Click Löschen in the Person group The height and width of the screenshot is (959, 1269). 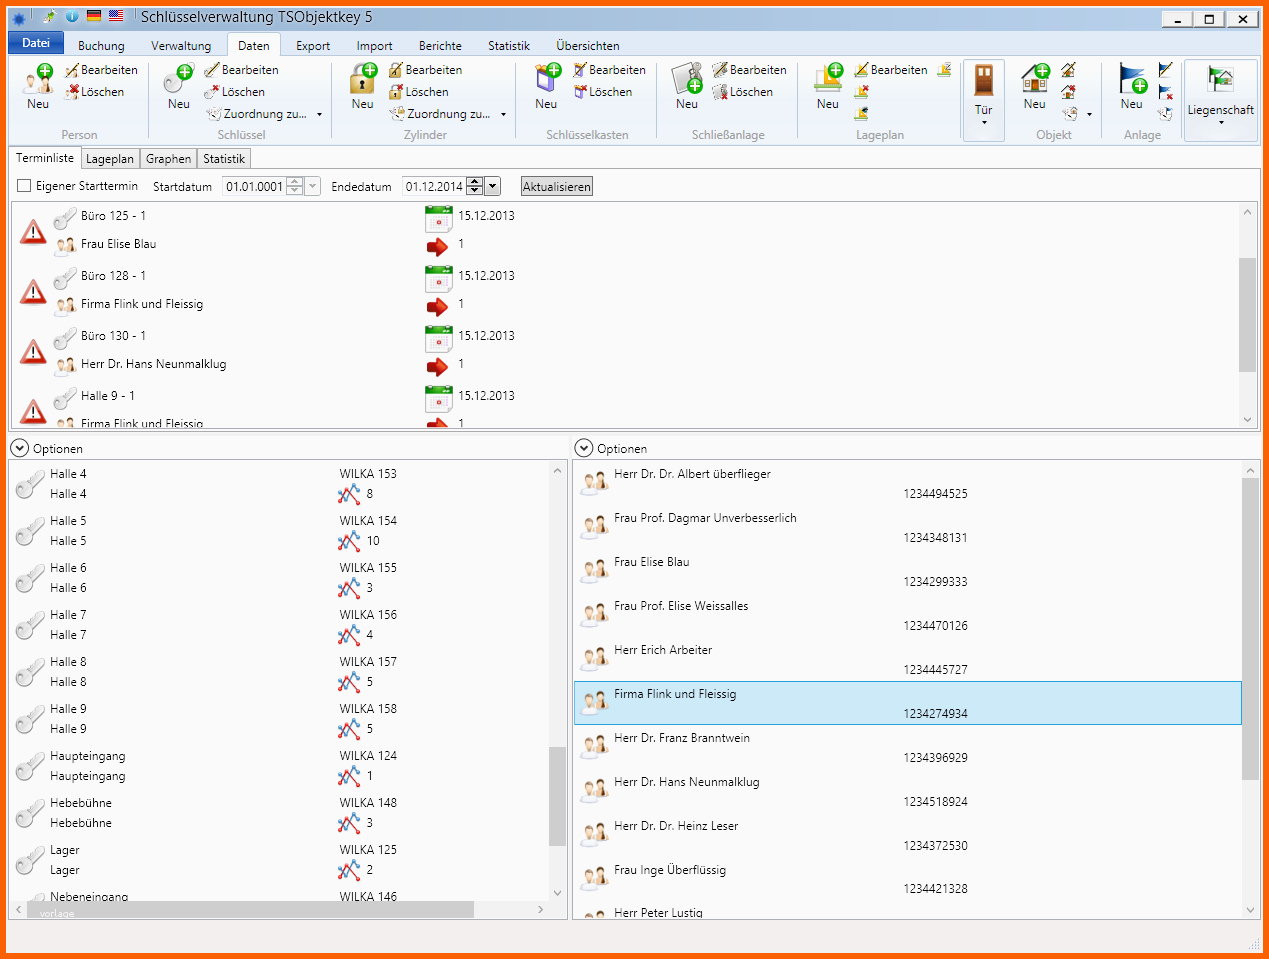click(95, 92)
